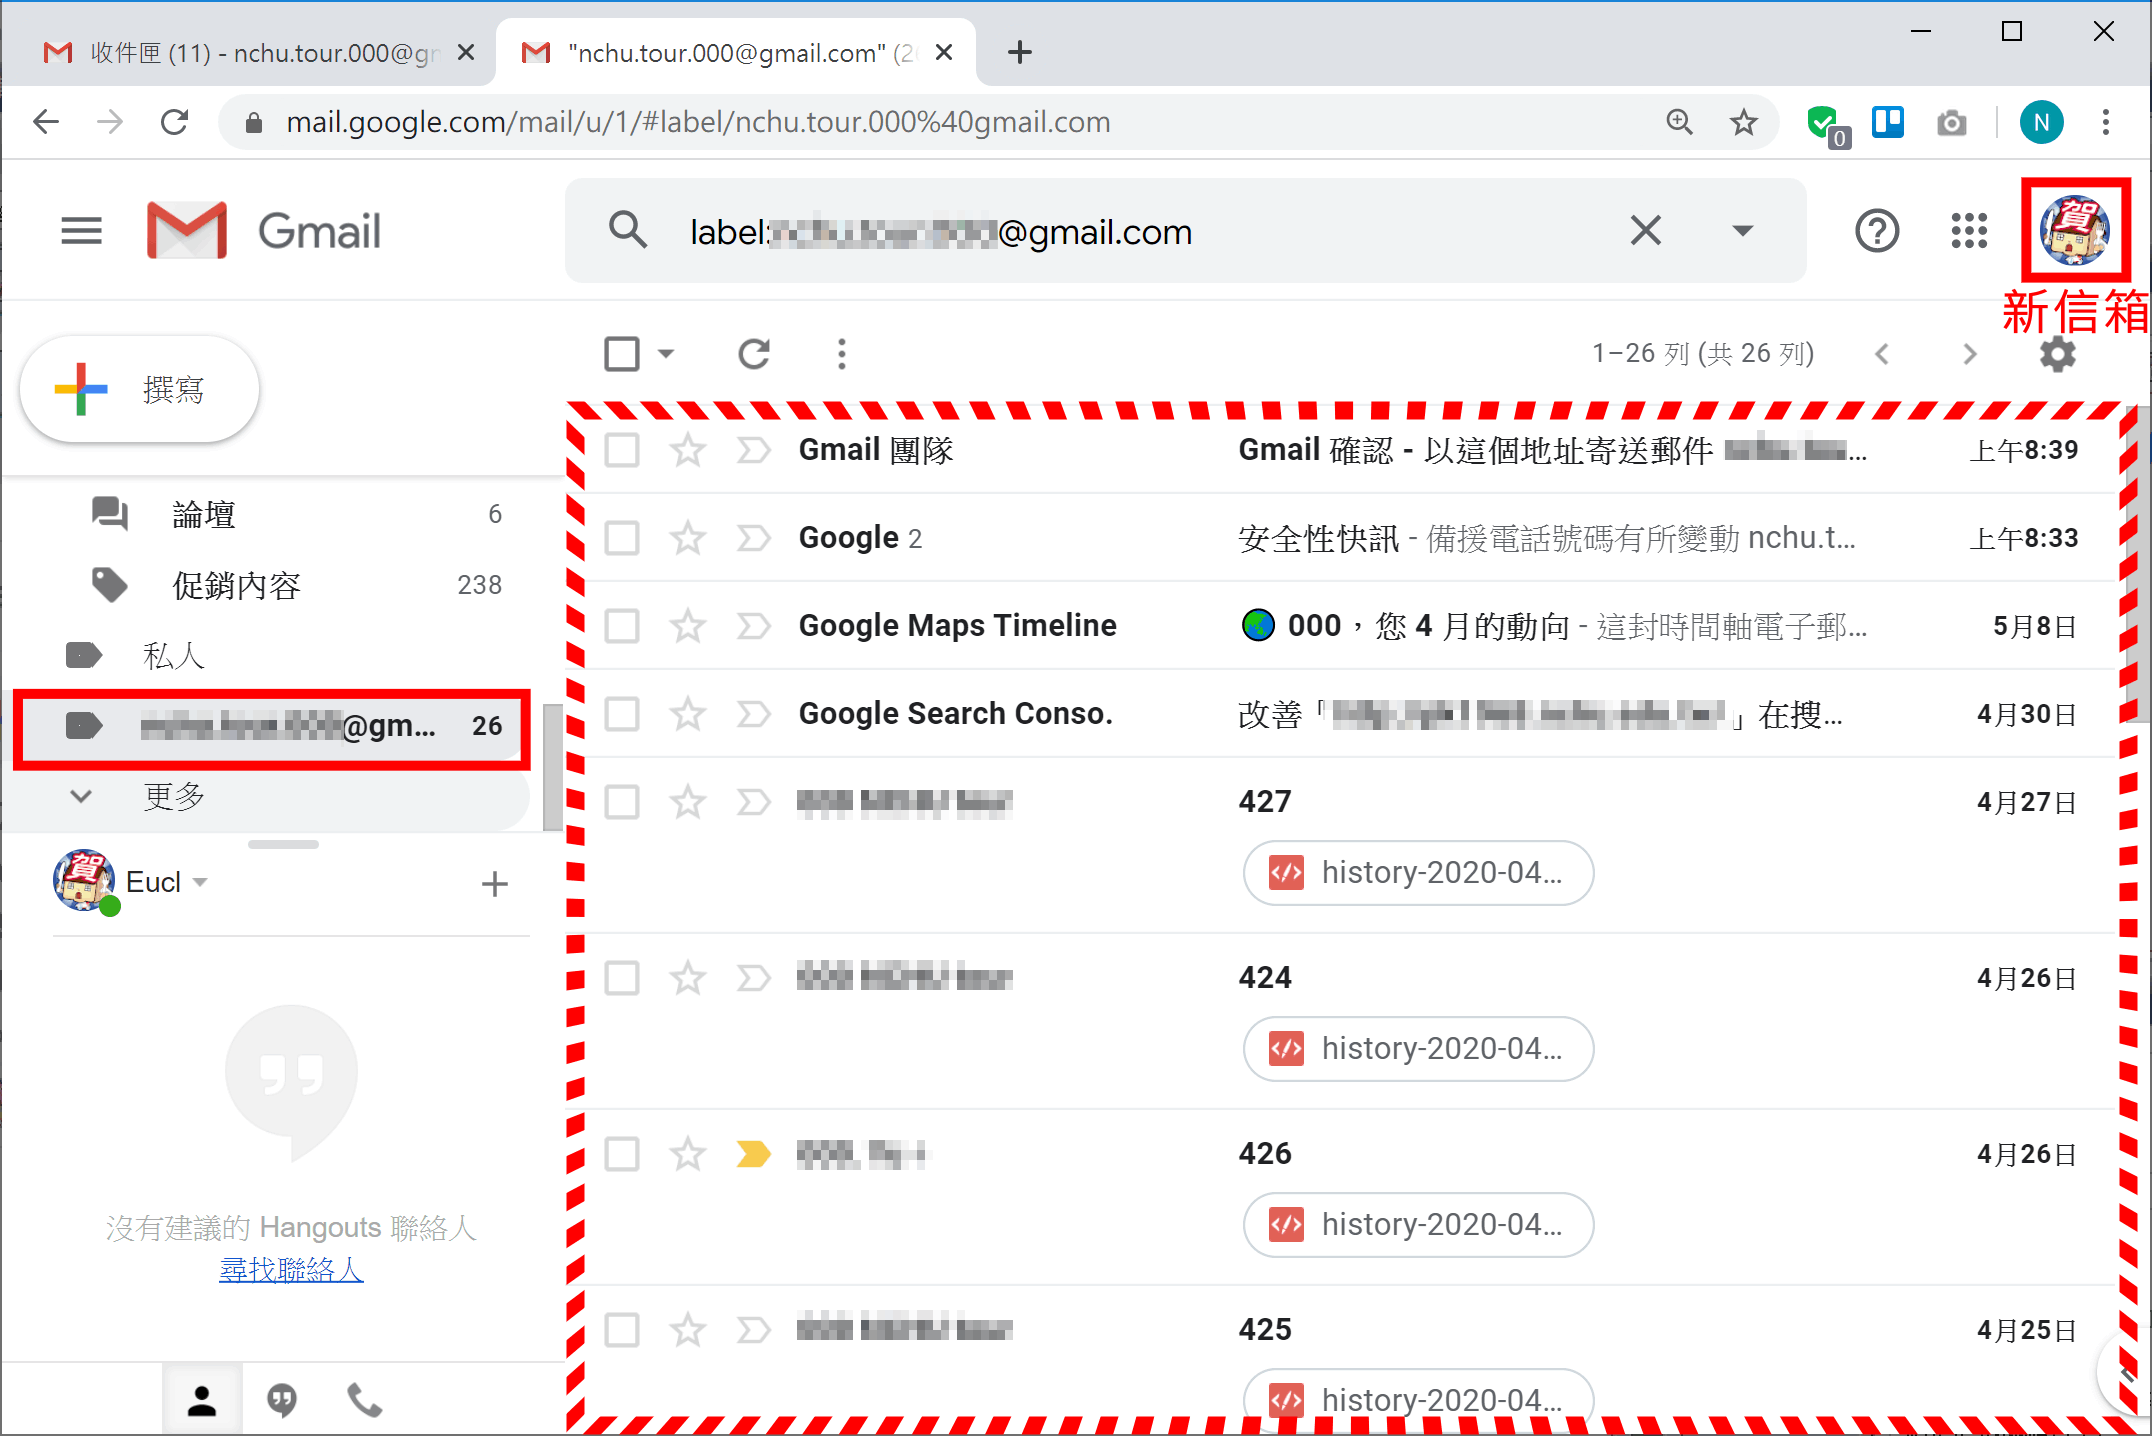
Task: Click the Gmail logo
Action: click(263, 231)
